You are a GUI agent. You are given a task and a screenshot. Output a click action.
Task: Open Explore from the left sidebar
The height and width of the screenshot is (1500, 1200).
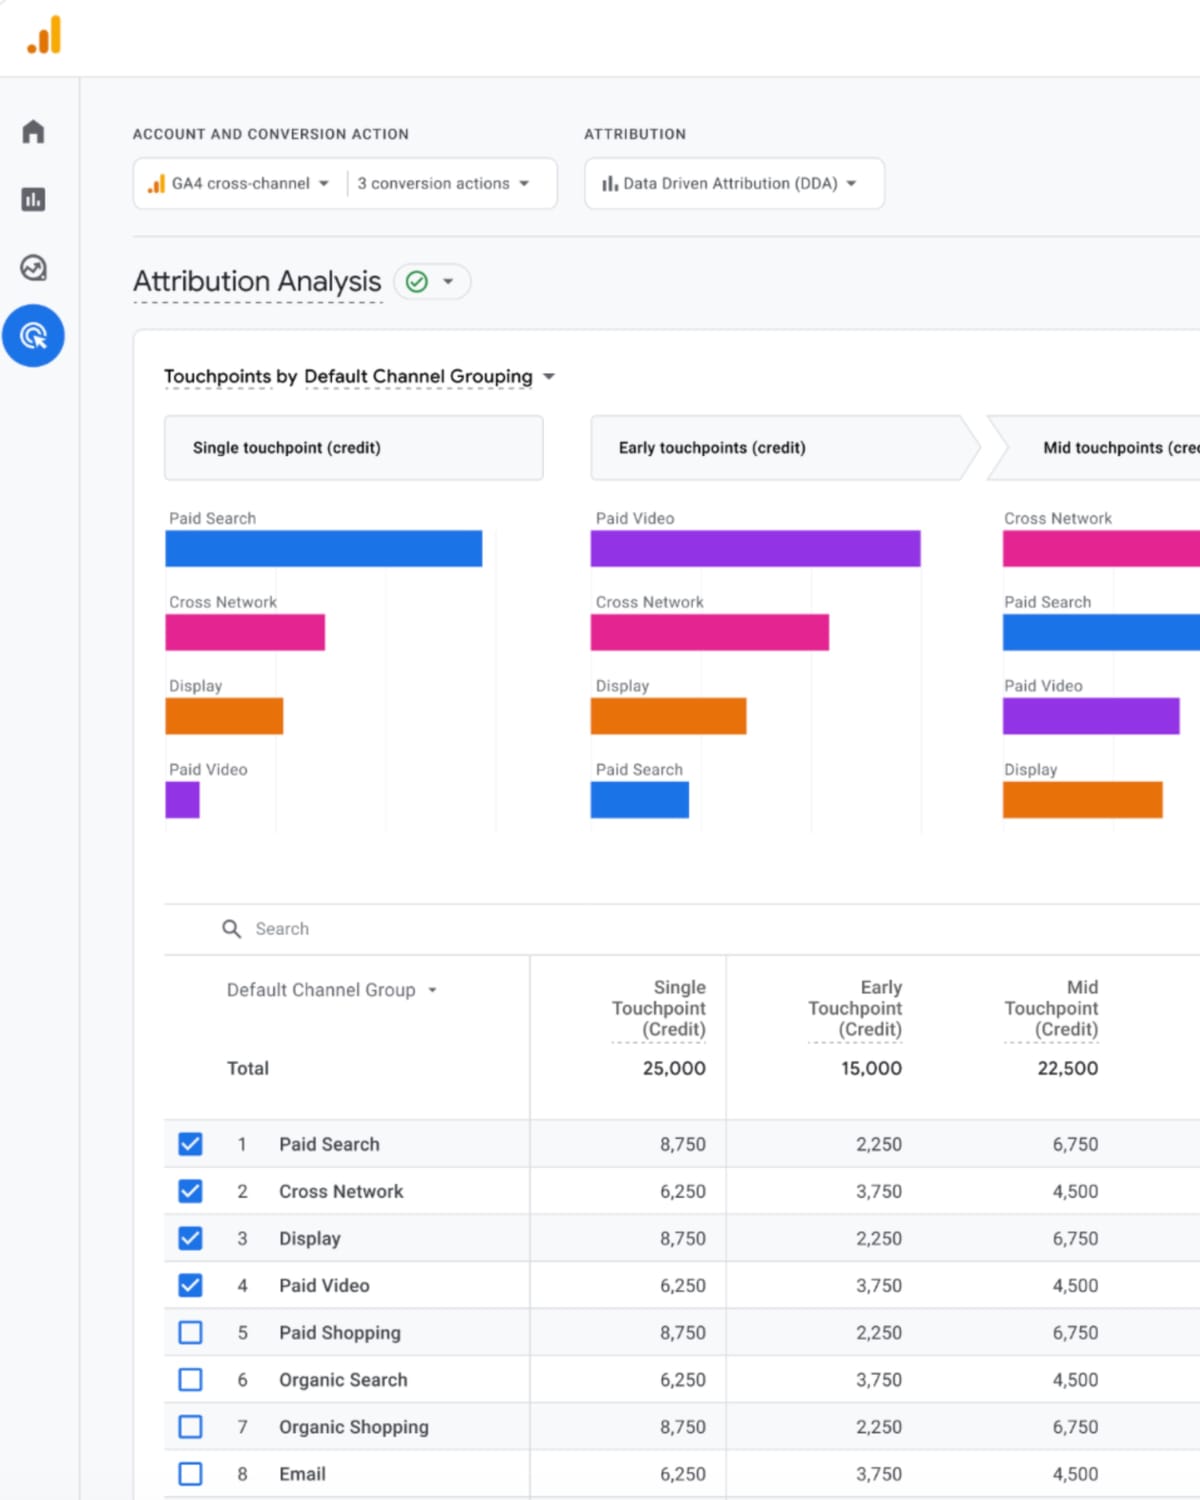coord(34,268)
